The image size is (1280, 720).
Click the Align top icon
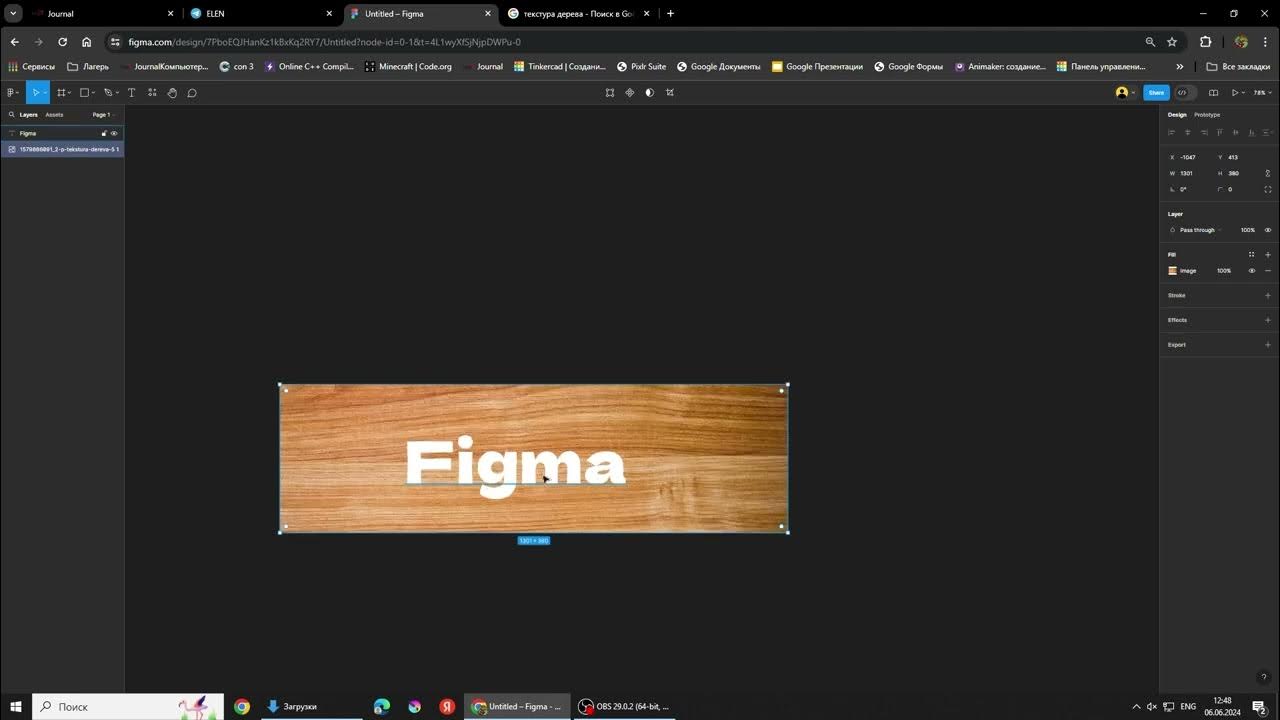tap(1220, 132)
